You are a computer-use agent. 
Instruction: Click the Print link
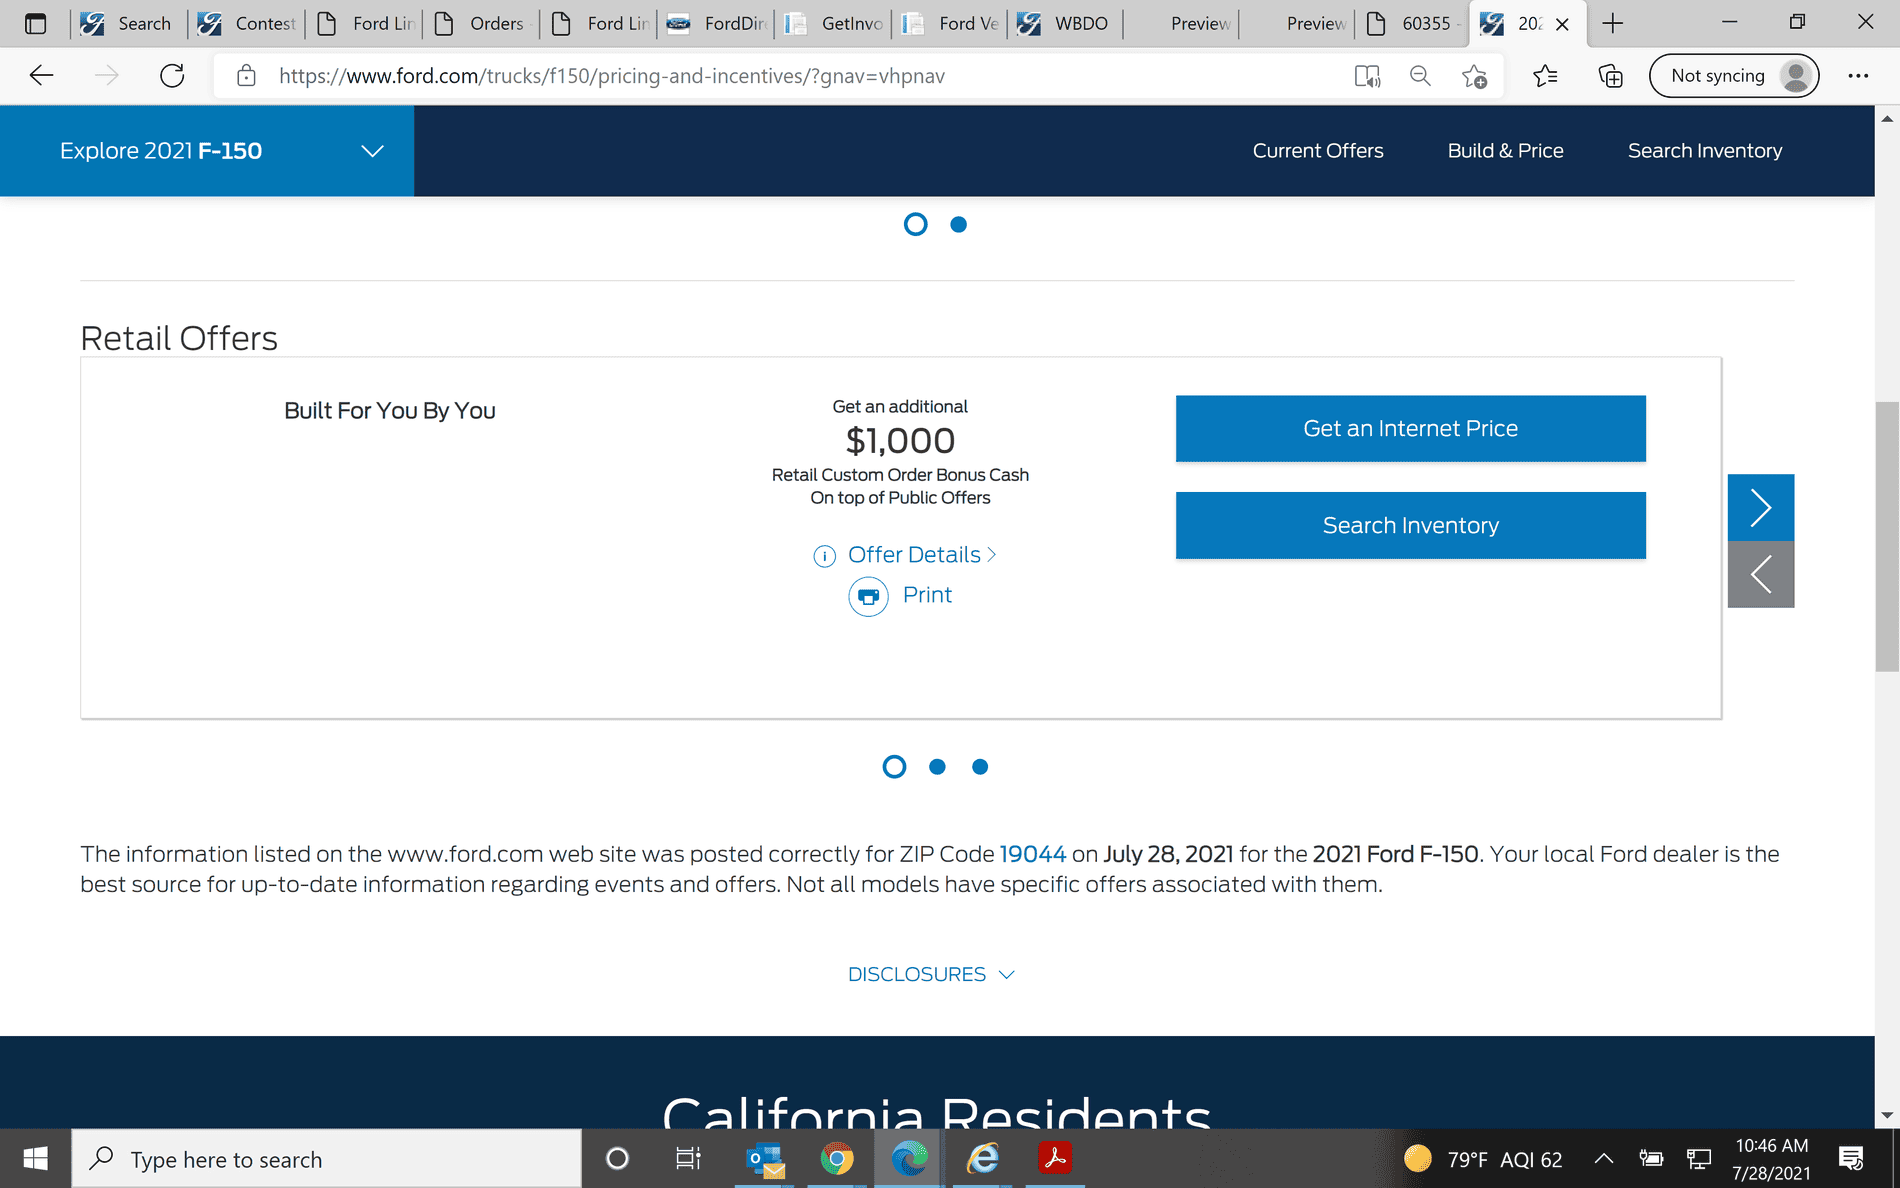coord(927,596)
